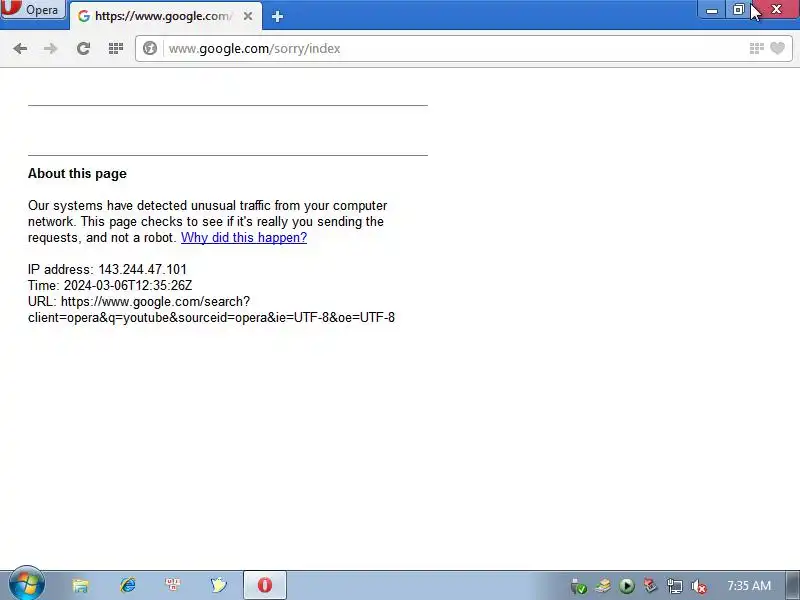
Task: Select Opera window in taskbar
Action: pos(265,585)
